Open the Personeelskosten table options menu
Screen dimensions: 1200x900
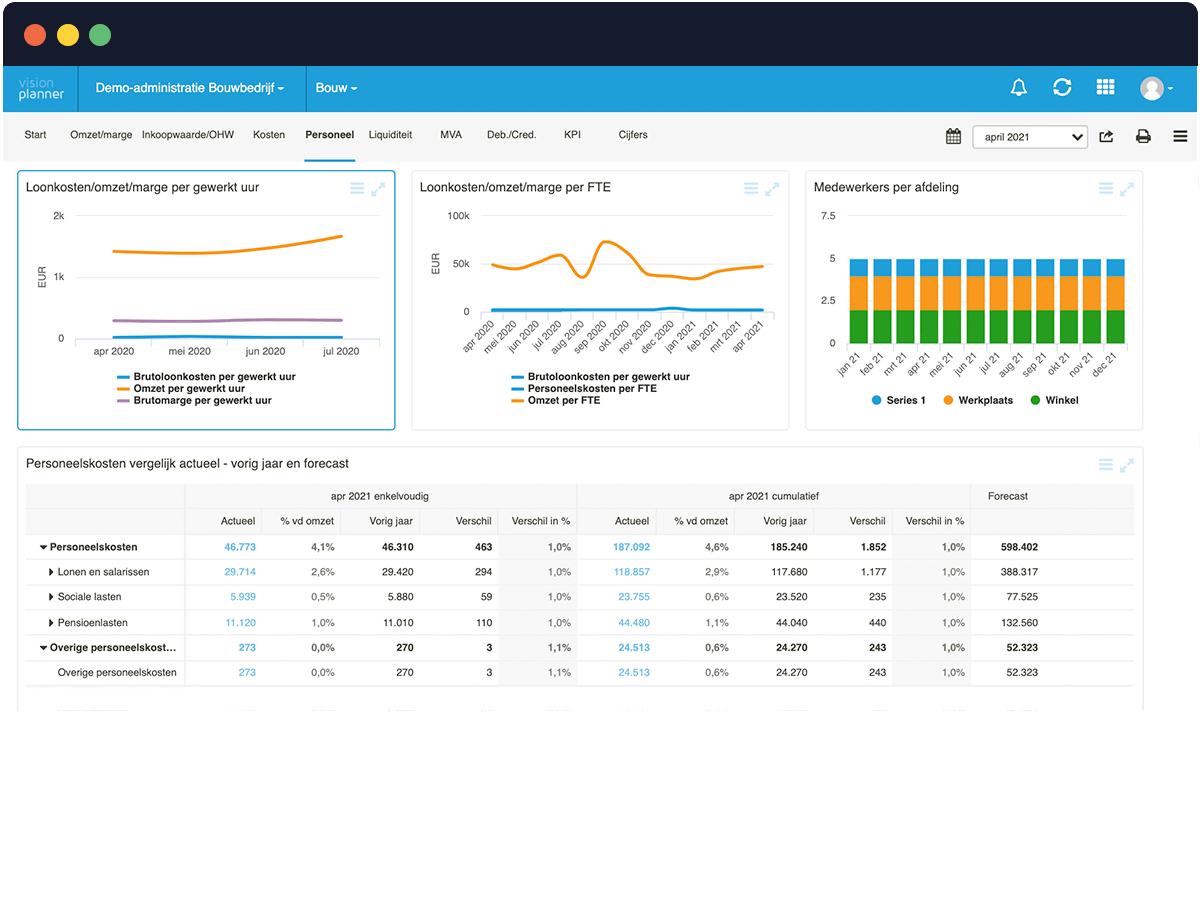1105,464
